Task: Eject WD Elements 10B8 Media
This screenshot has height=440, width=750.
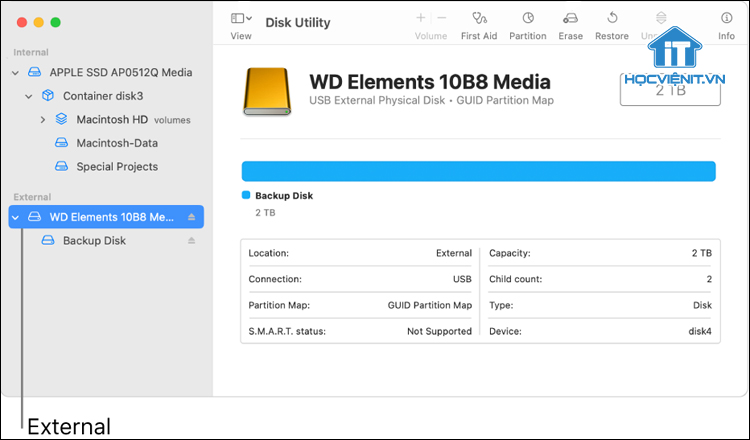Action: [x=191, y=217]
